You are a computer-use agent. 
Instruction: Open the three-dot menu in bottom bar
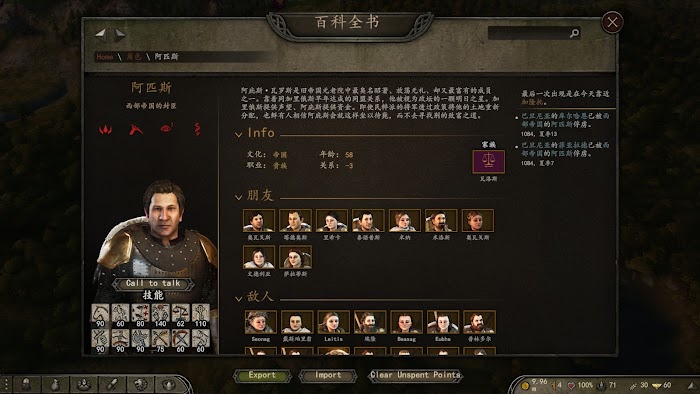click(x=6, y=385)
